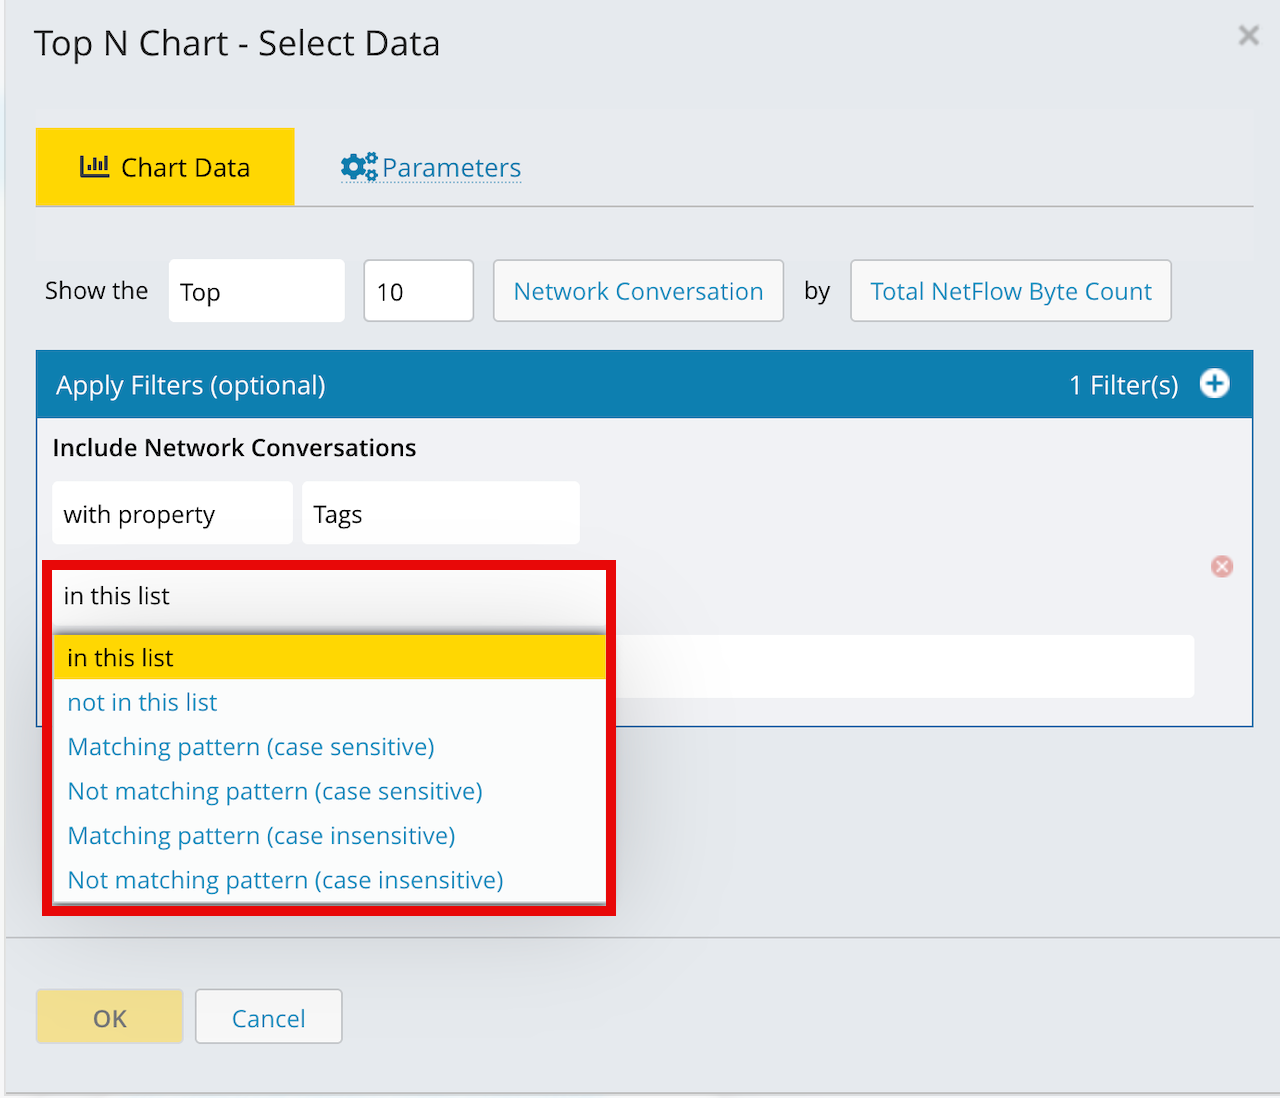
Task: Click the count field showing 10
Action: click(x=418, y=291)
